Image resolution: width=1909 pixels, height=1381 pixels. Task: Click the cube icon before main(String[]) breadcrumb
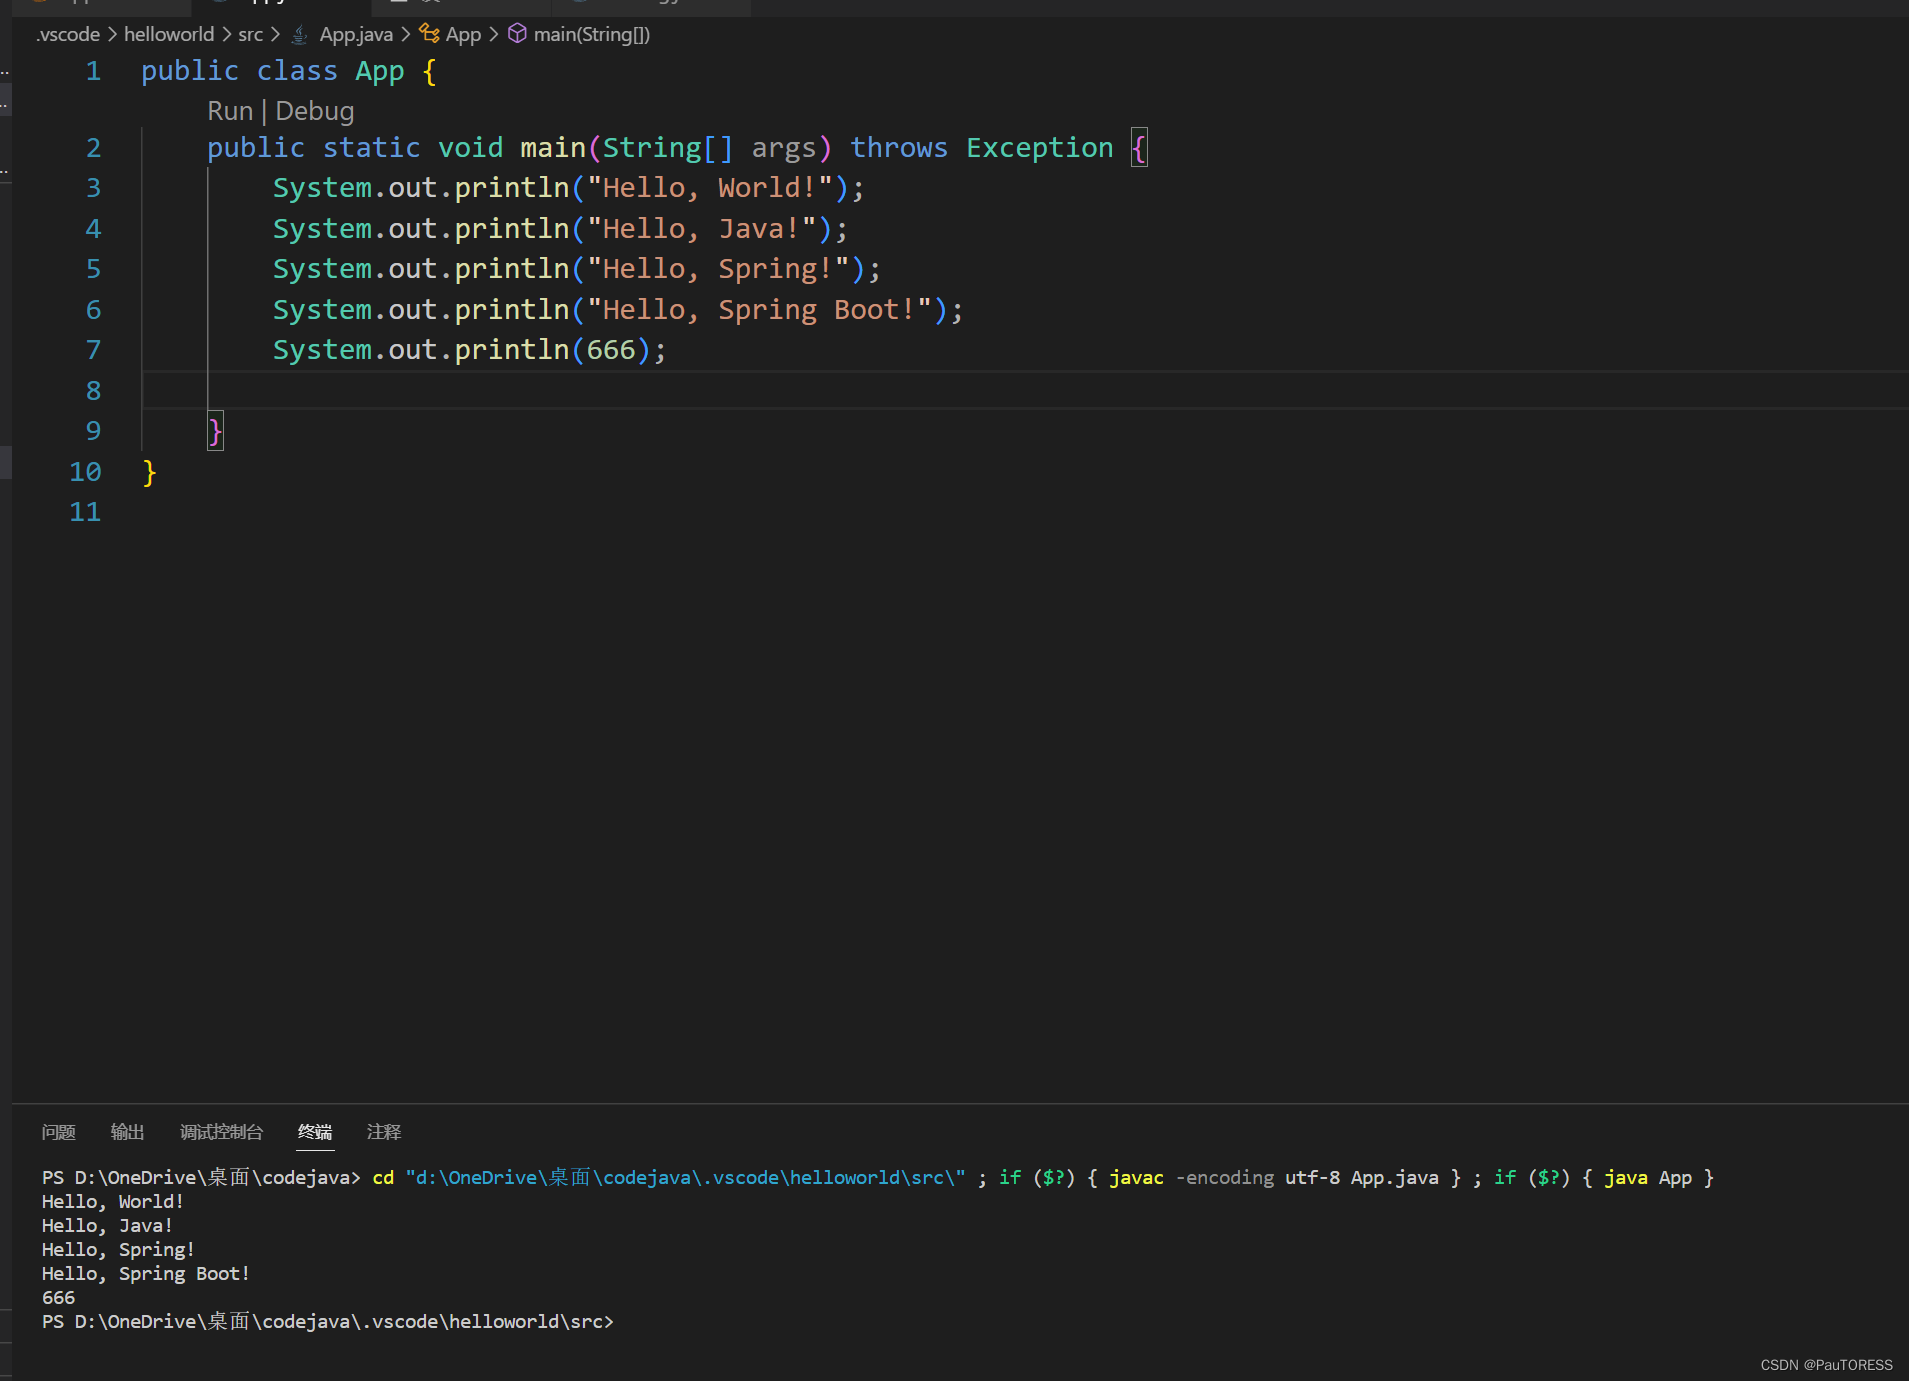(518, 33)
